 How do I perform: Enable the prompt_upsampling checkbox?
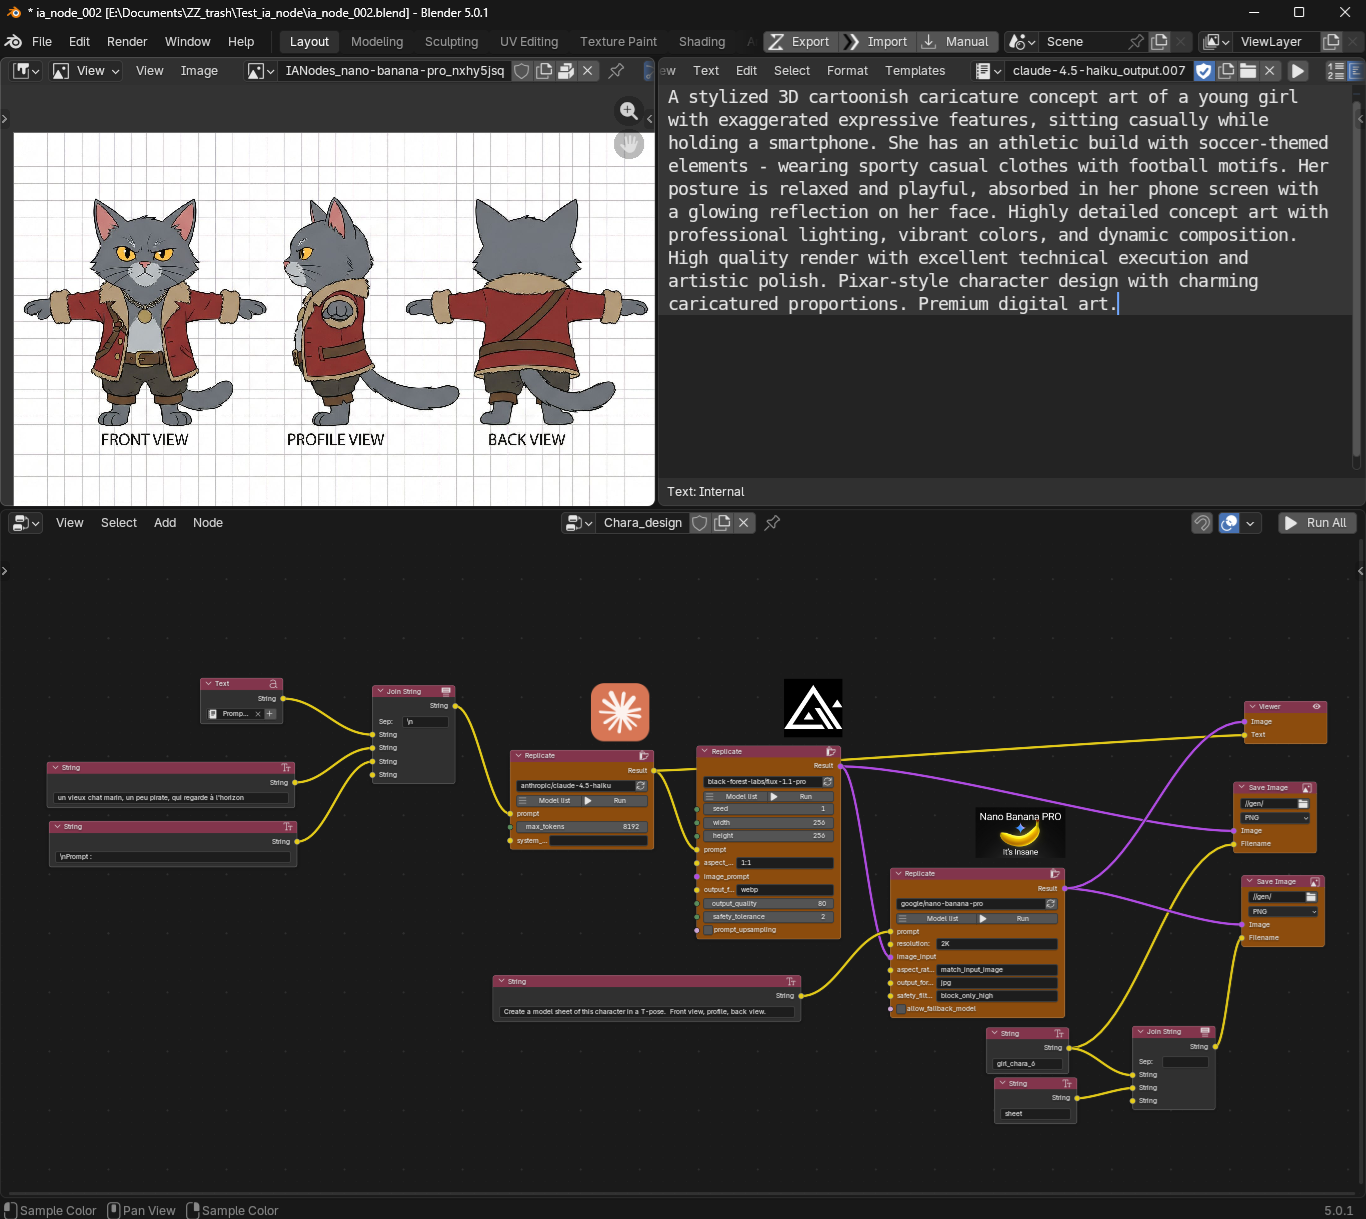coord(708,930)
